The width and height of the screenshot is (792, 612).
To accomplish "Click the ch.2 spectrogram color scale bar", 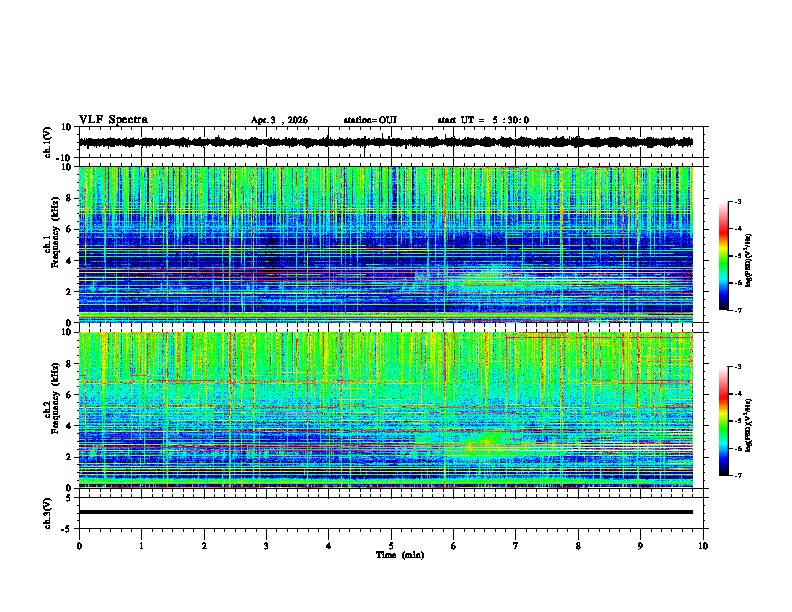I will tap(723, 421).
